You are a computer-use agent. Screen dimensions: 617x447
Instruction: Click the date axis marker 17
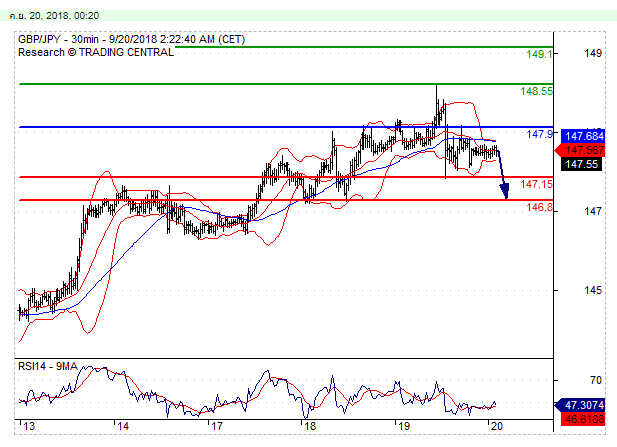click(x=216, y=426)
